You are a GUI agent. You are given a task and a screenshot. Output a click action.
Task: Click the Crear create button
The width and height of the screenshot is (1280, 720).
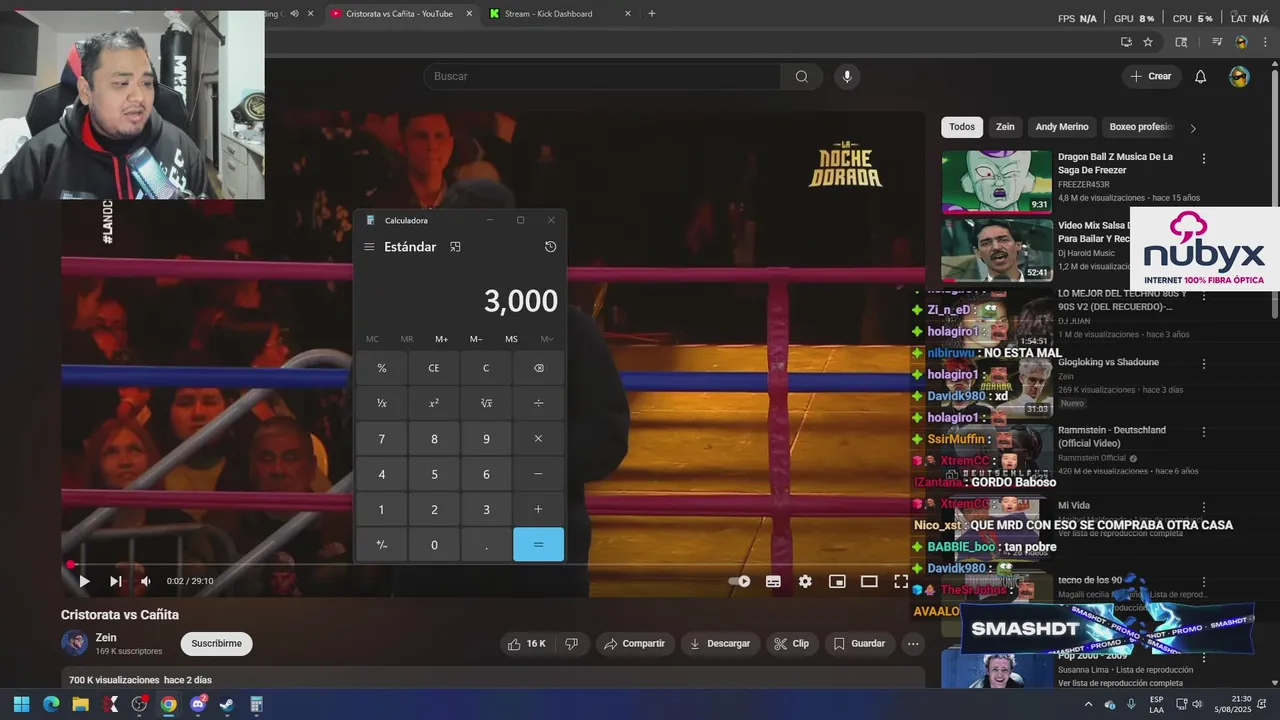point(1150,76)
